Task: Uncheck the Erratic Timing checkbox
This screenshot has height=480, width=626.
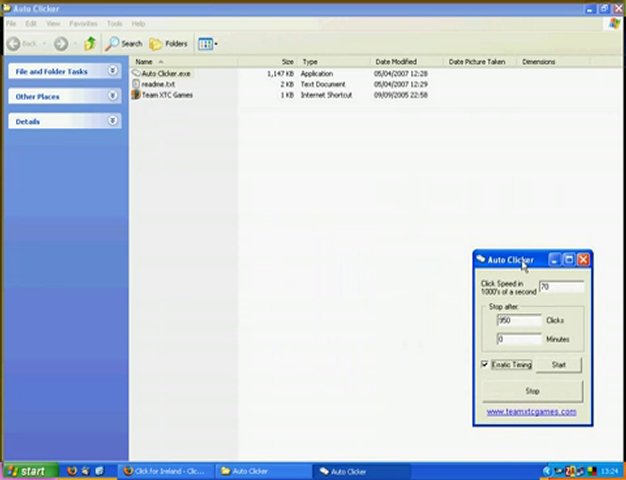Action: [x=486, y=365]
